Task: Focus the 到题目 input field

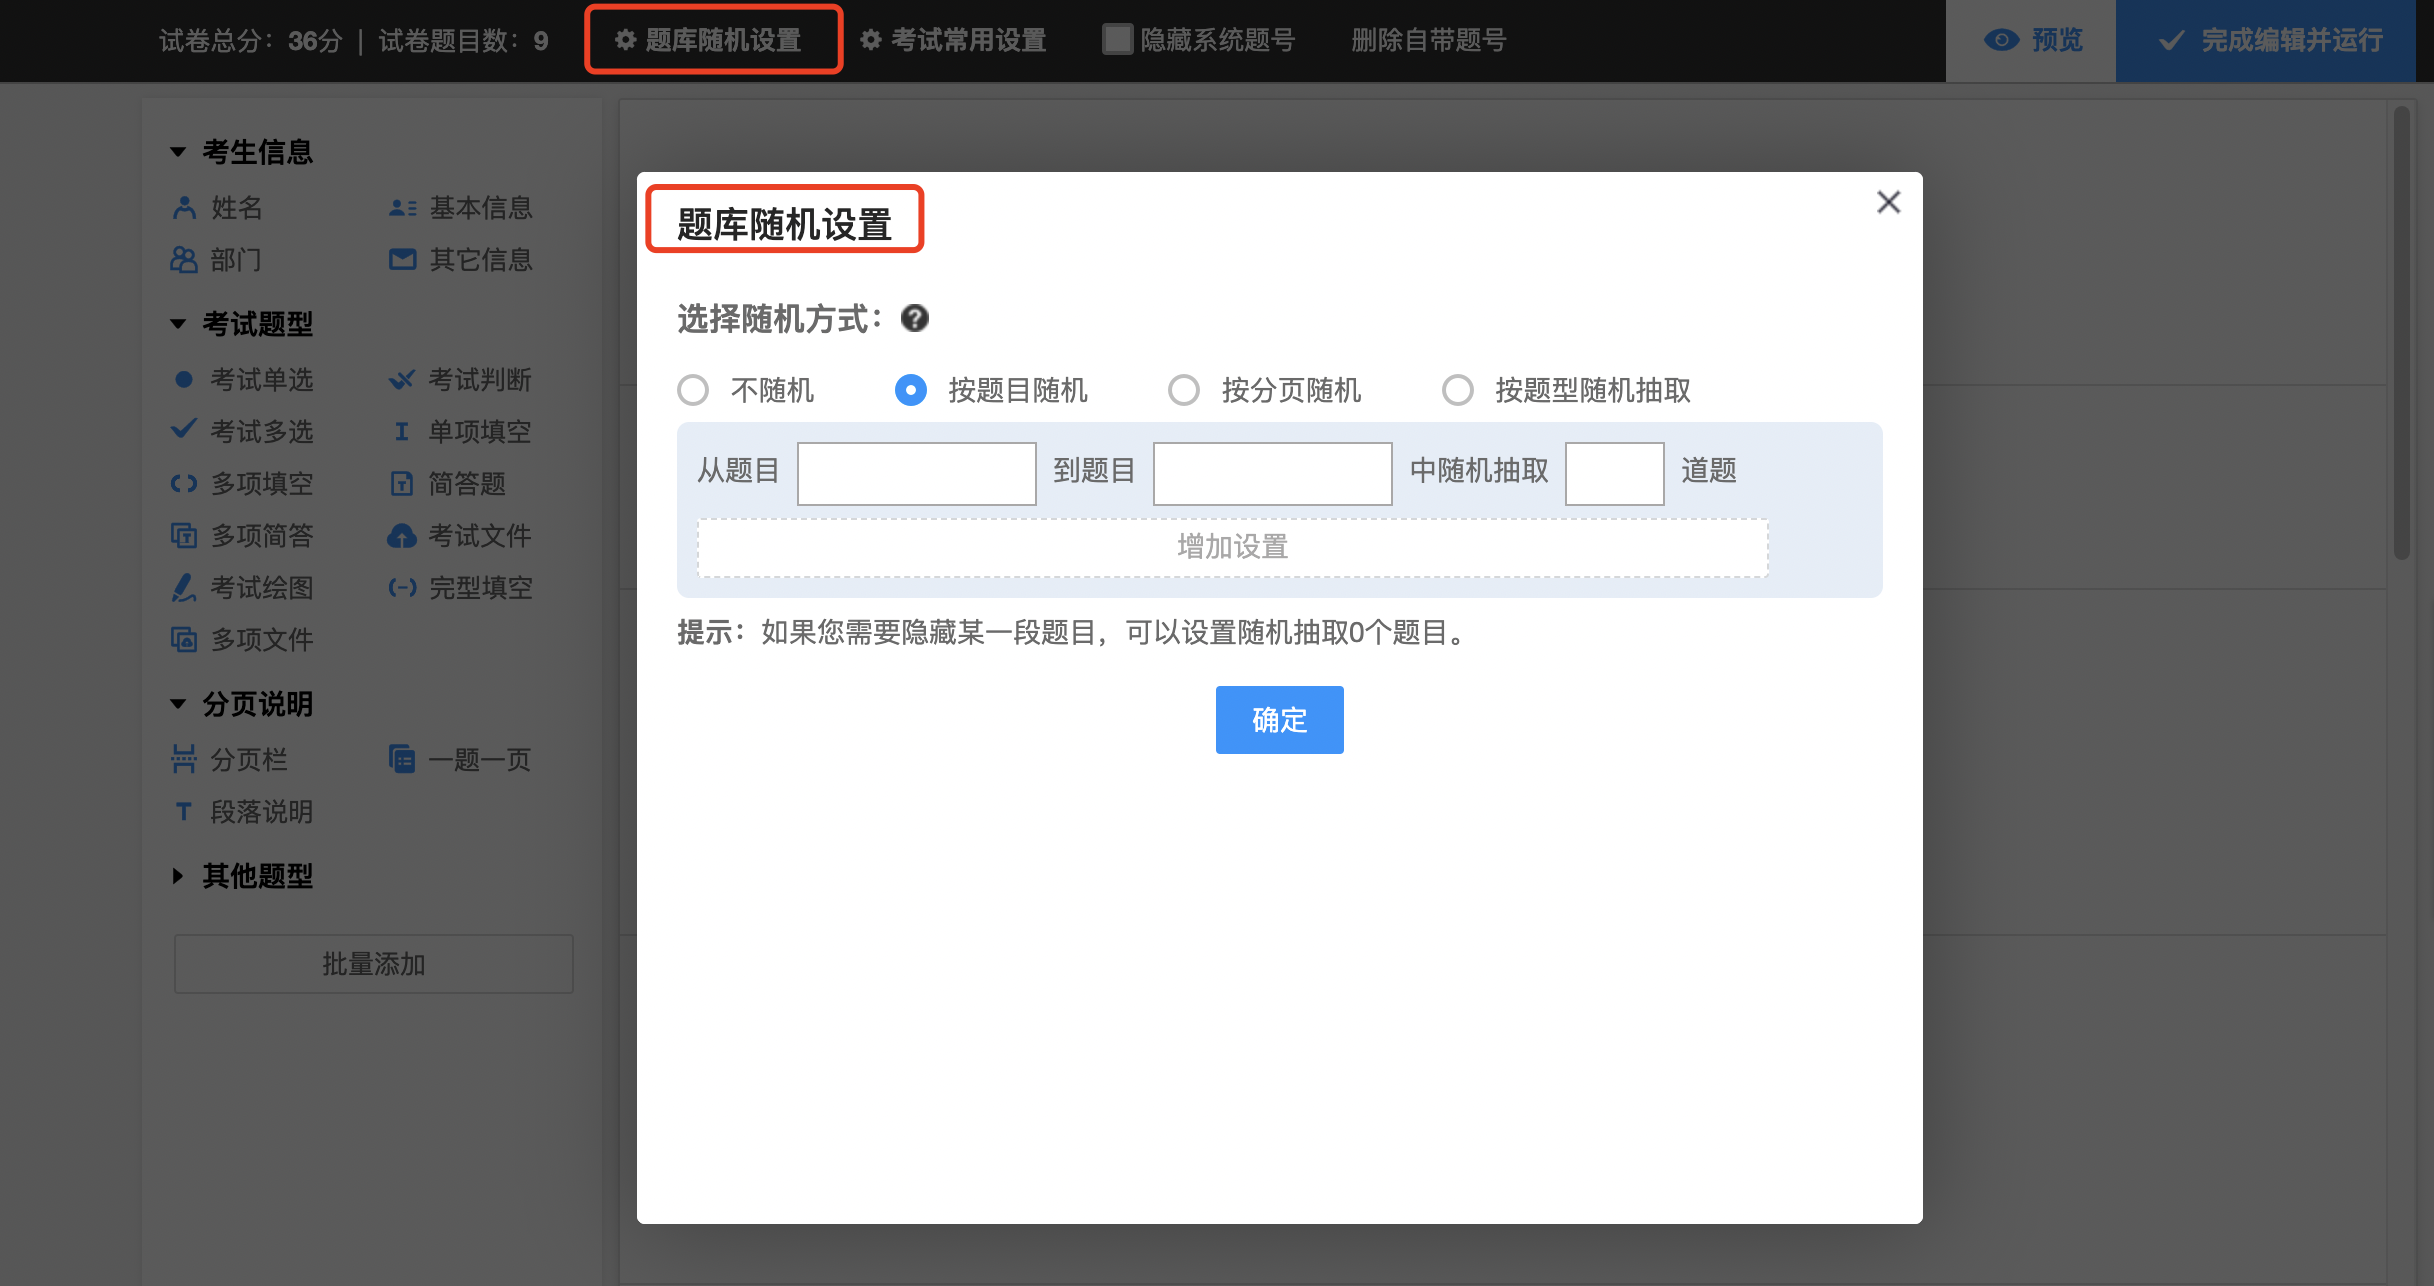Action: pyautogui.click(x=1273, y=473)
